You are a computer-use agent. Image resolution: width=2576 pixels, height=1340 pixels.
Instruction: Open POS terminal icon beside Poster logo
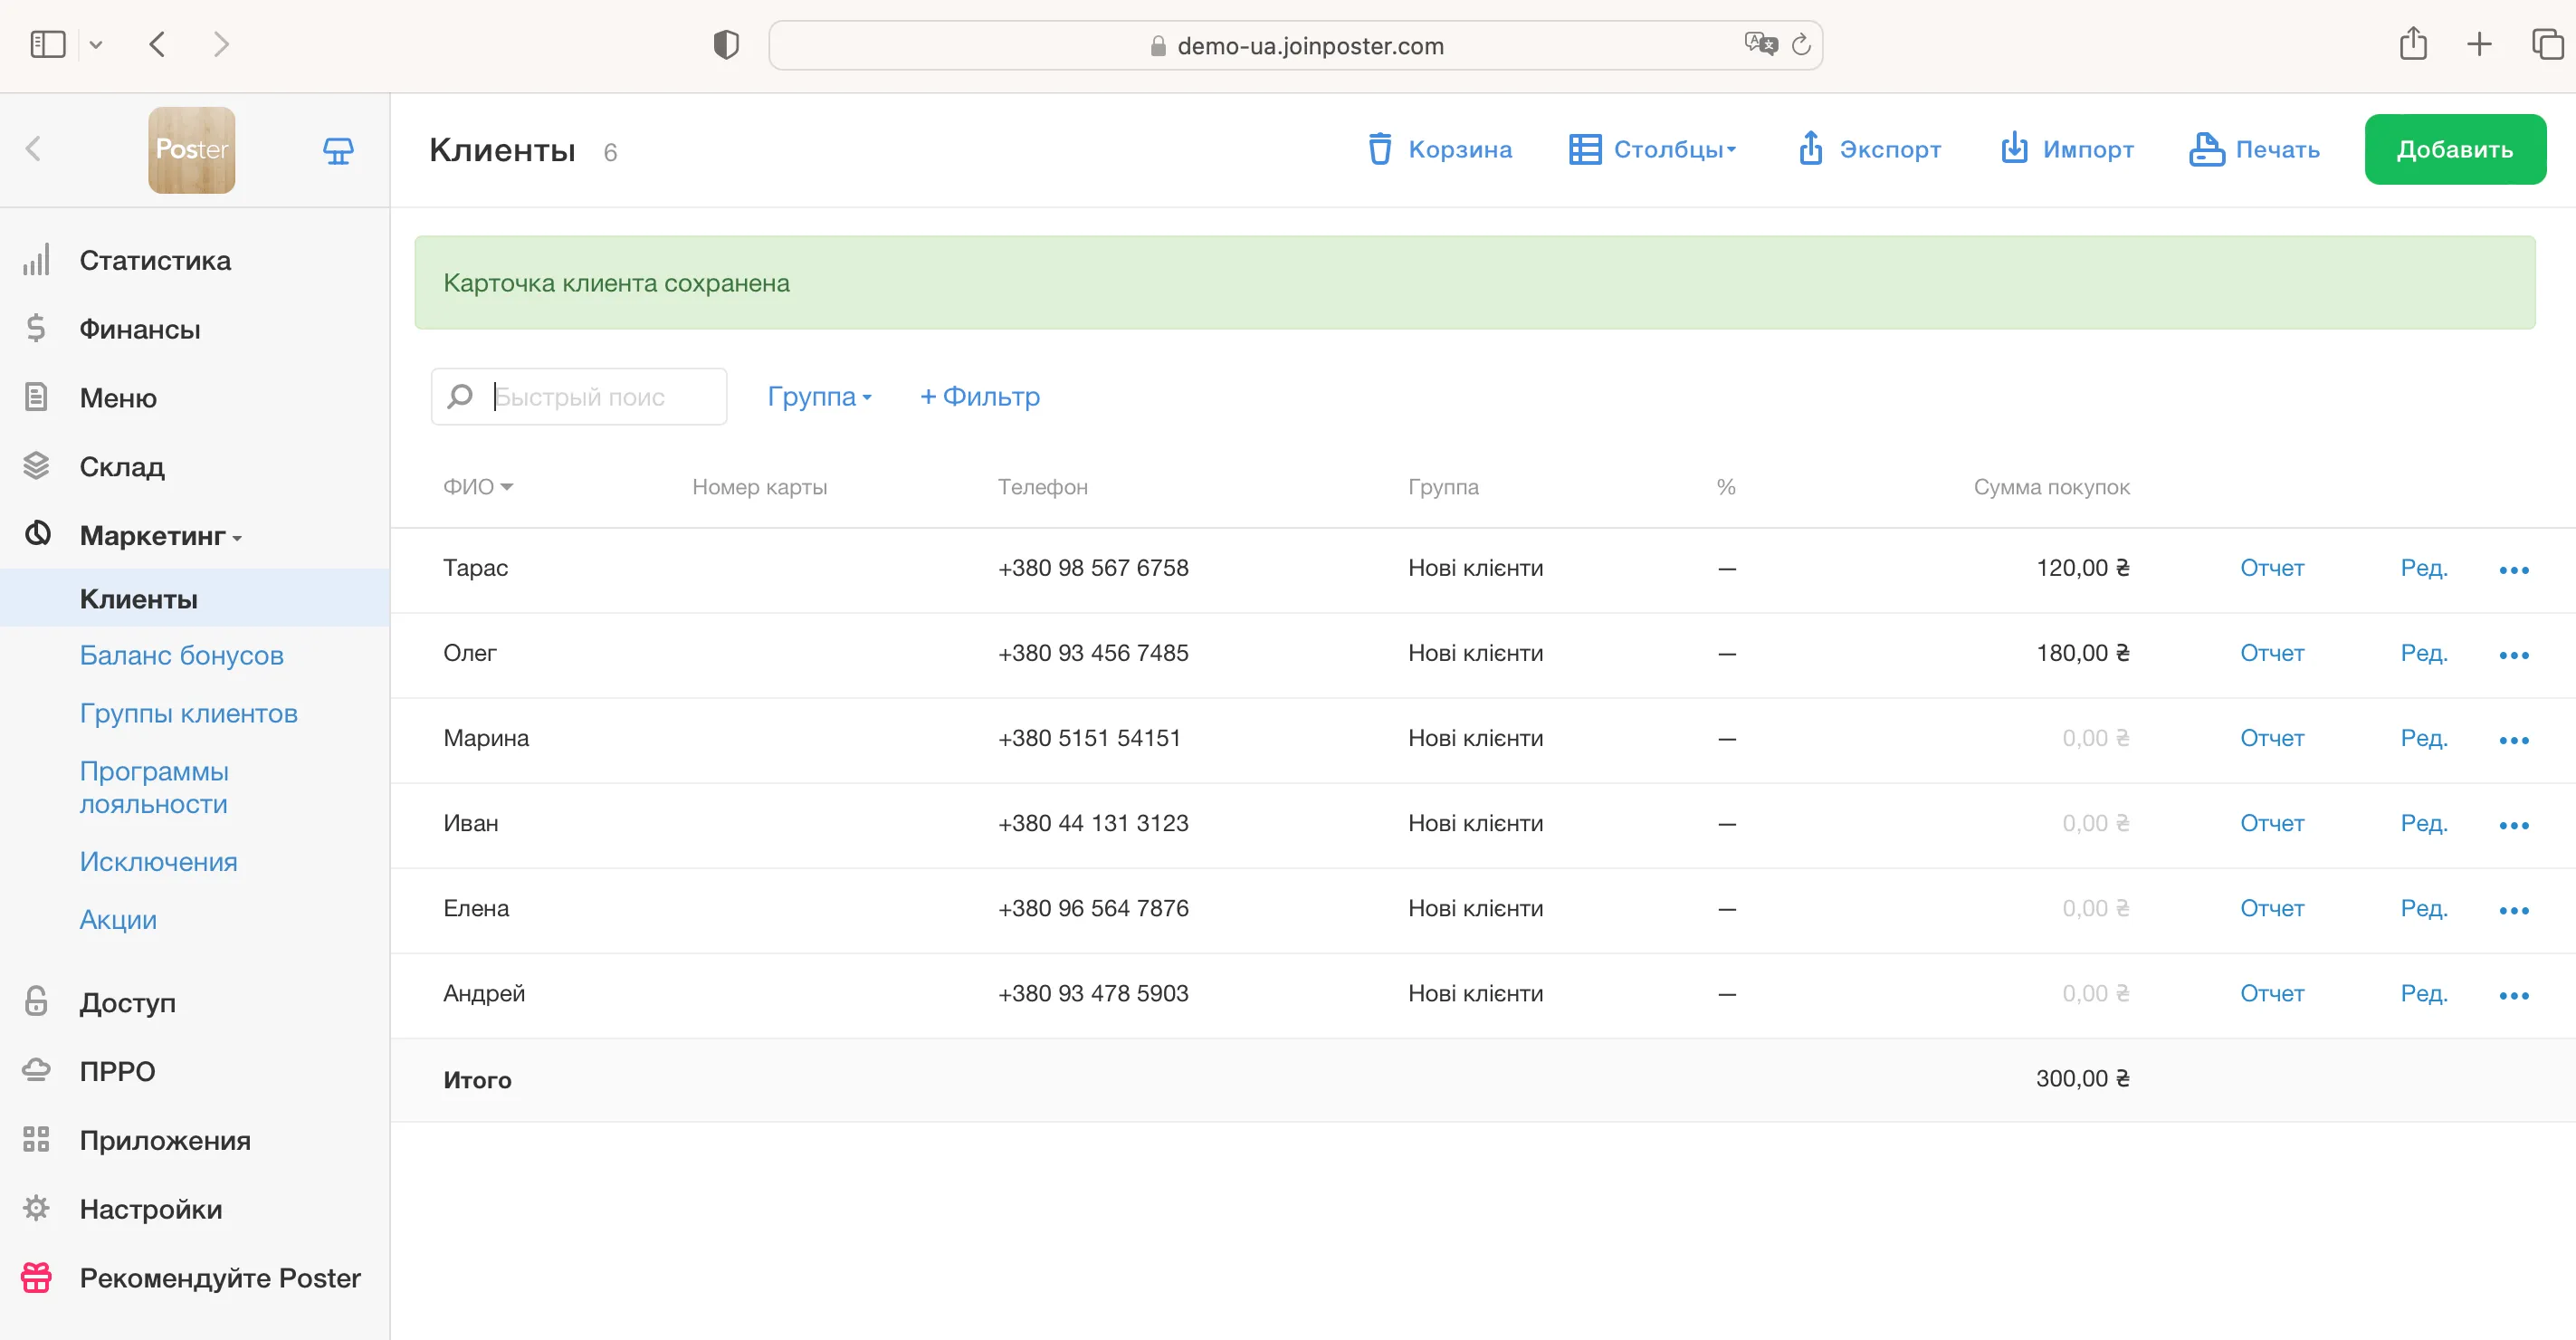point(338,151)
